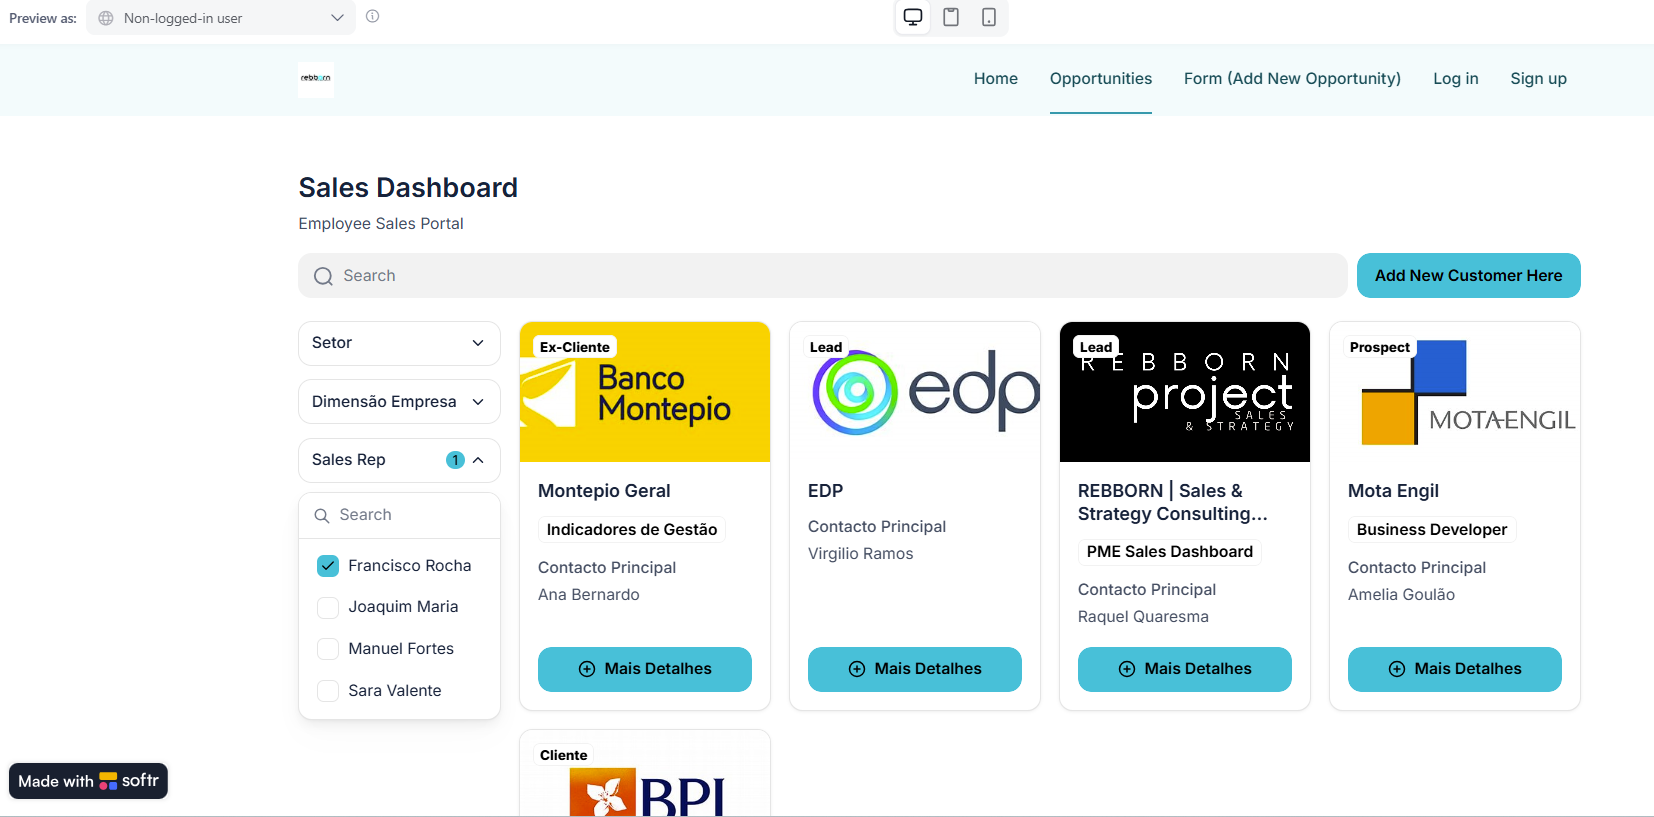Open the Dimensão Empresa filter dropdown

coord(399,401)
